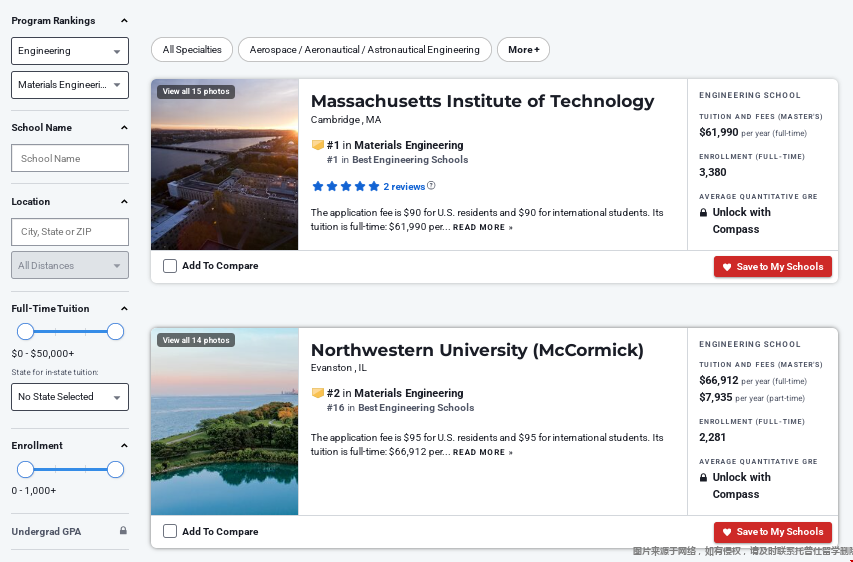Collapse the Full-Time Tuition section
853x562 pixels.
[124, 308]
